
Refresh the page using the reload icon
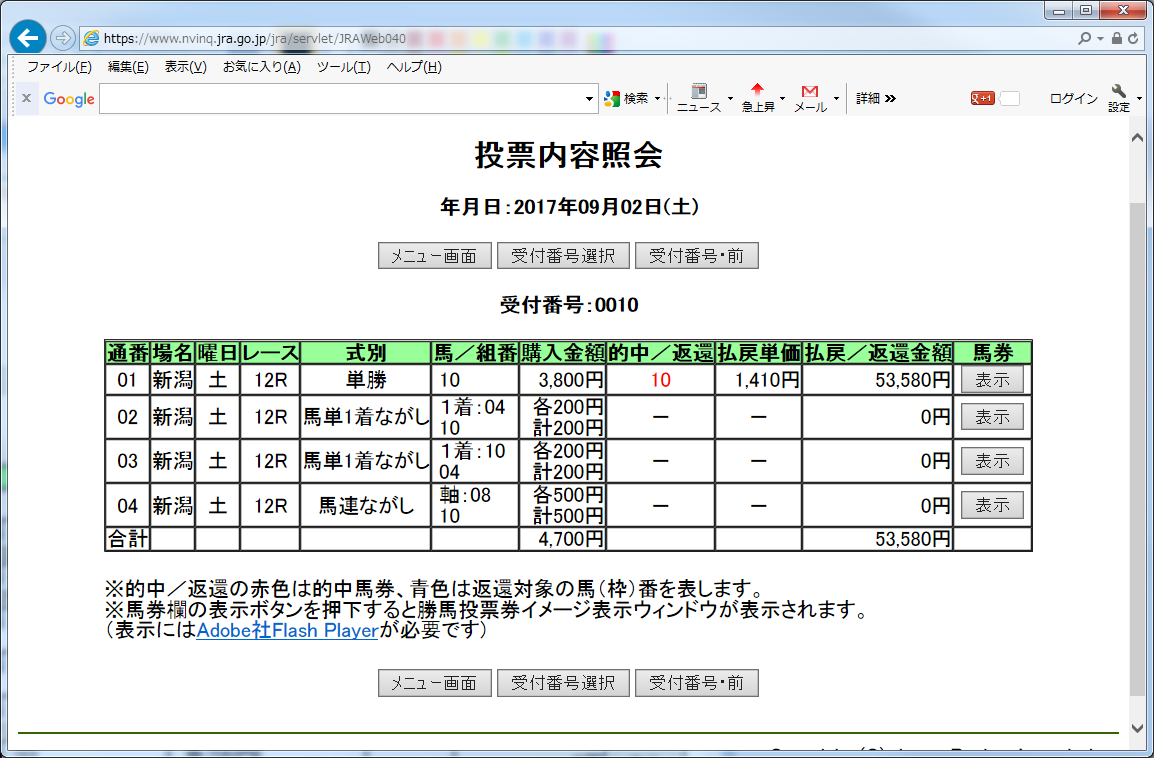1133,38
